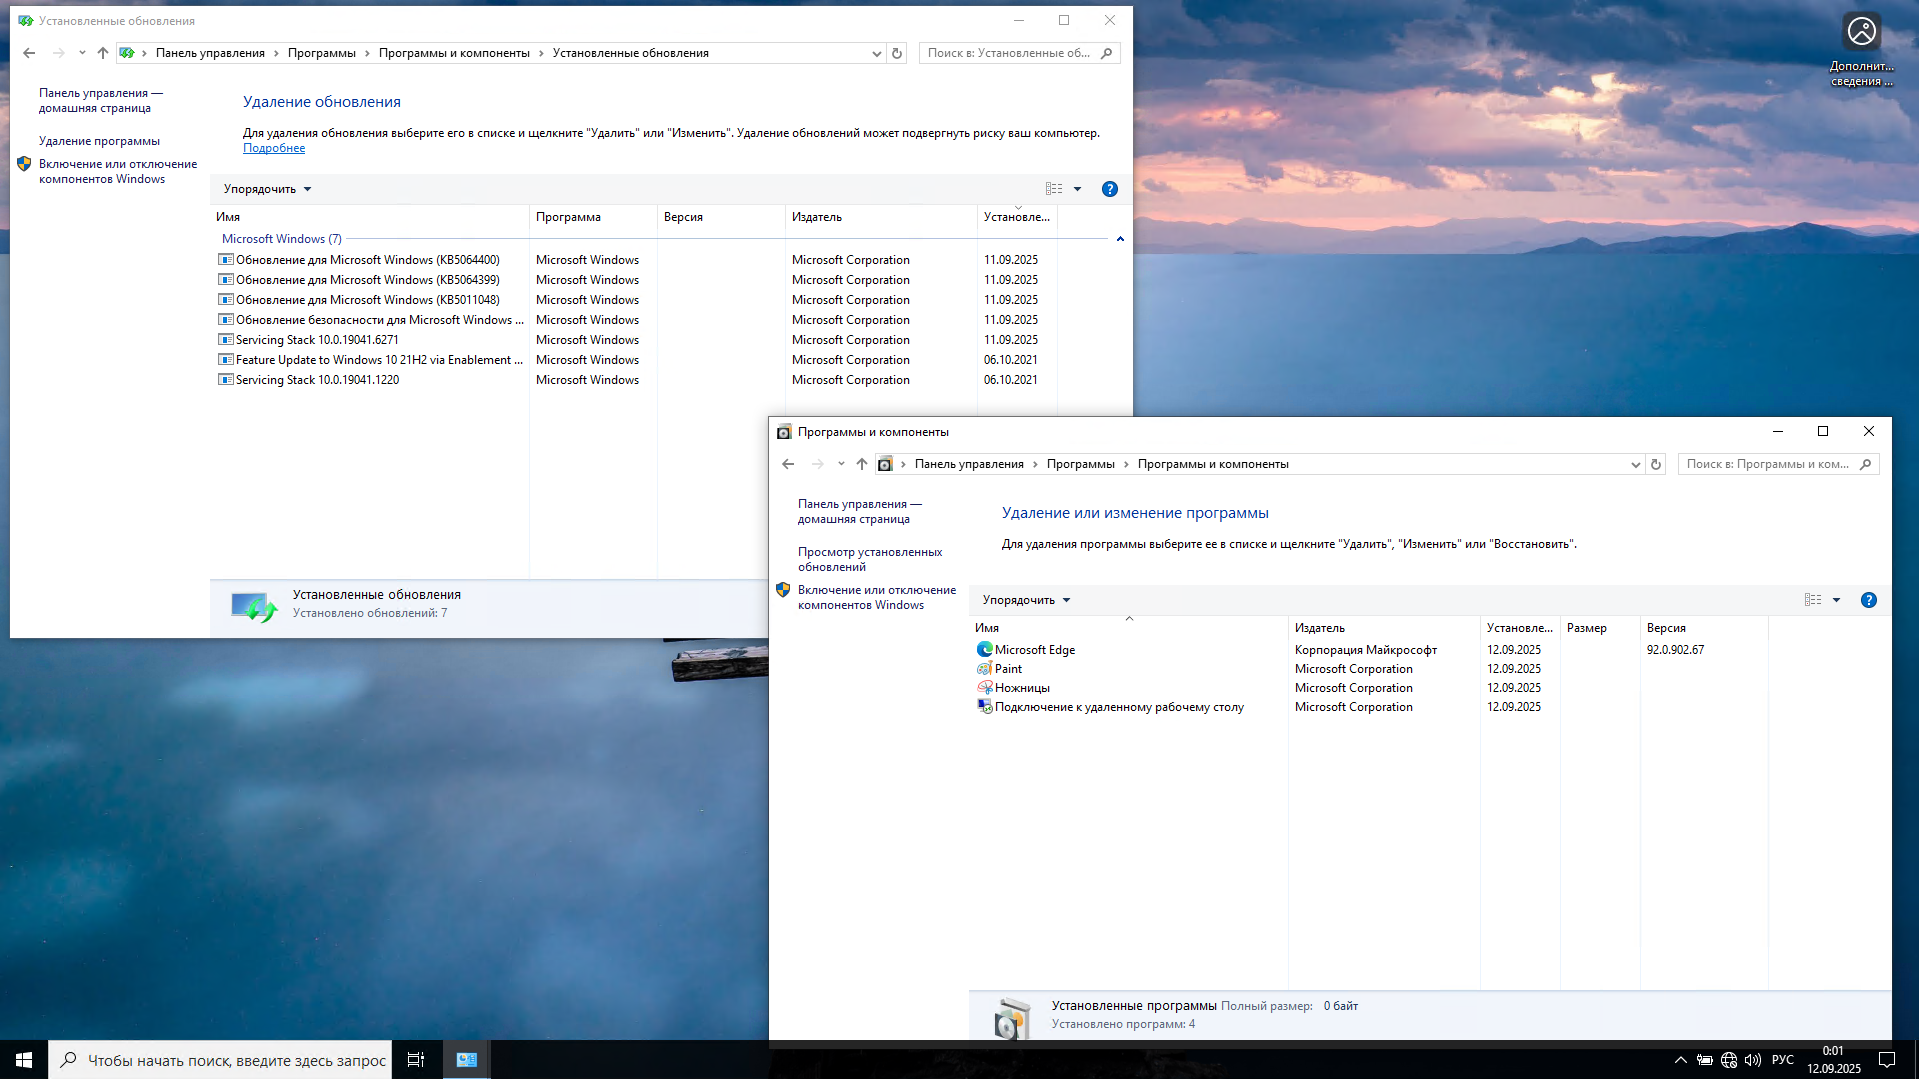The height and width of the screenshot is (1079, 1919).
Task: Open the volume icon in system tray
Action: coord(1753,1060)
